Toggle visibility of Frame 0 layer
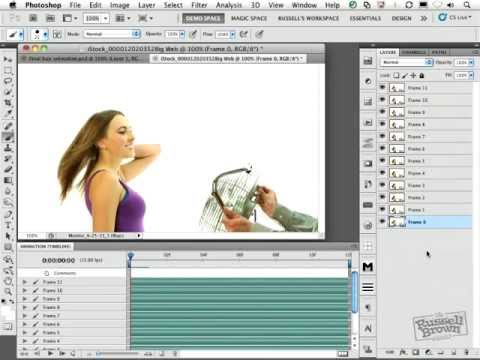 382,222
